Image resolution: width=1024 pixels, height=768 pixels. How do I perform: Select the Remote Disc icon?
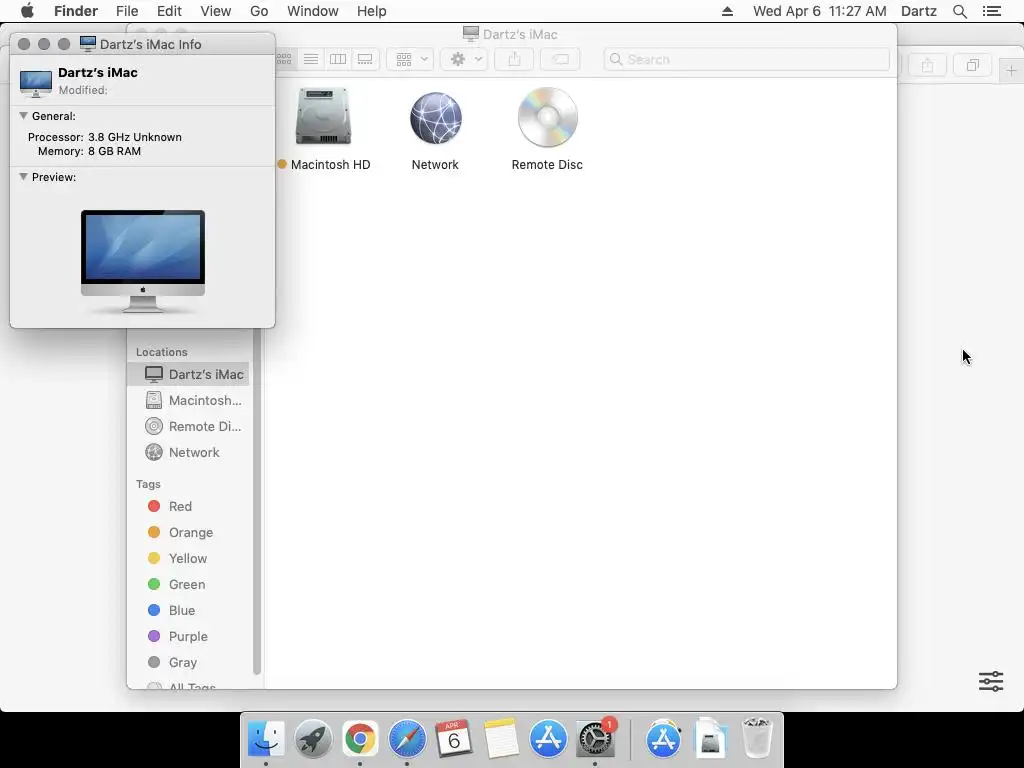click(547, 118)
